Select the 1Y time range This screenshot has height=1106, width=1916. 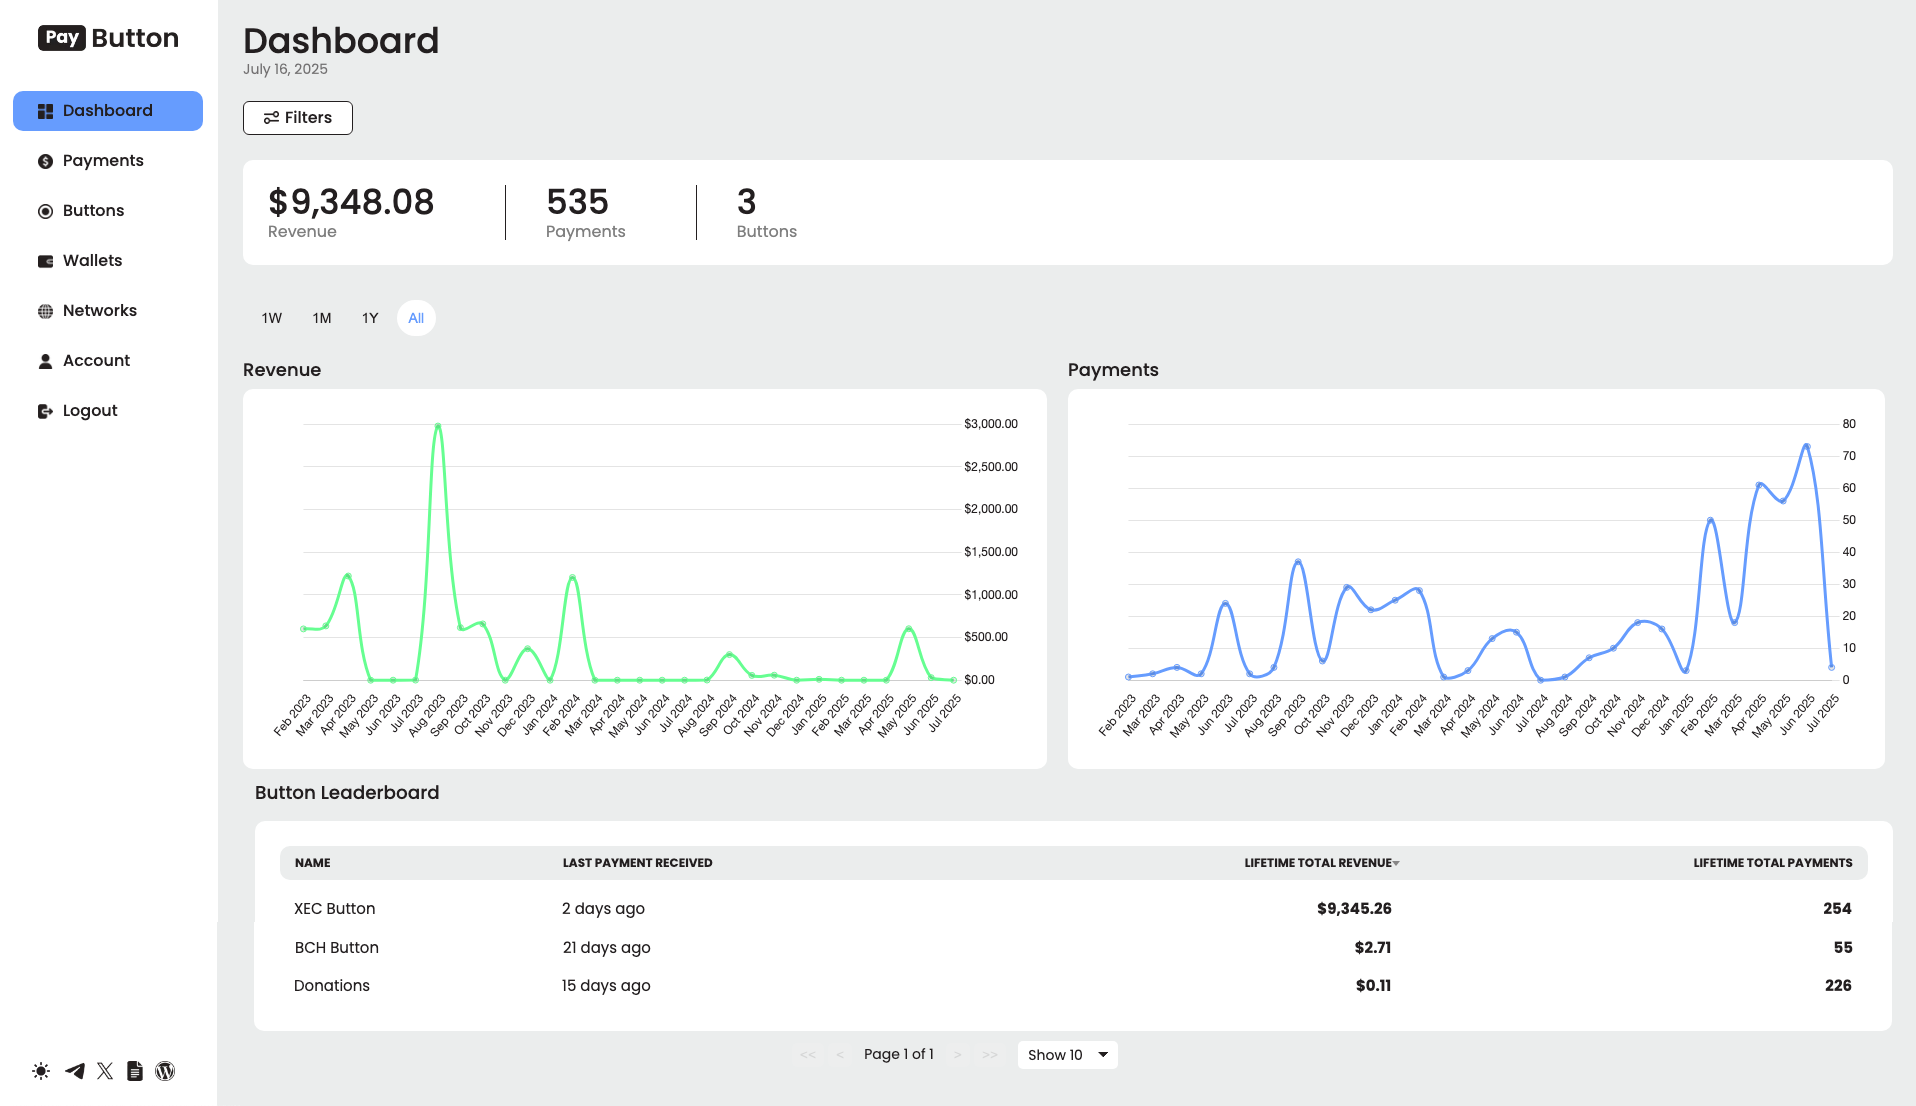click(x=369, y=318)
